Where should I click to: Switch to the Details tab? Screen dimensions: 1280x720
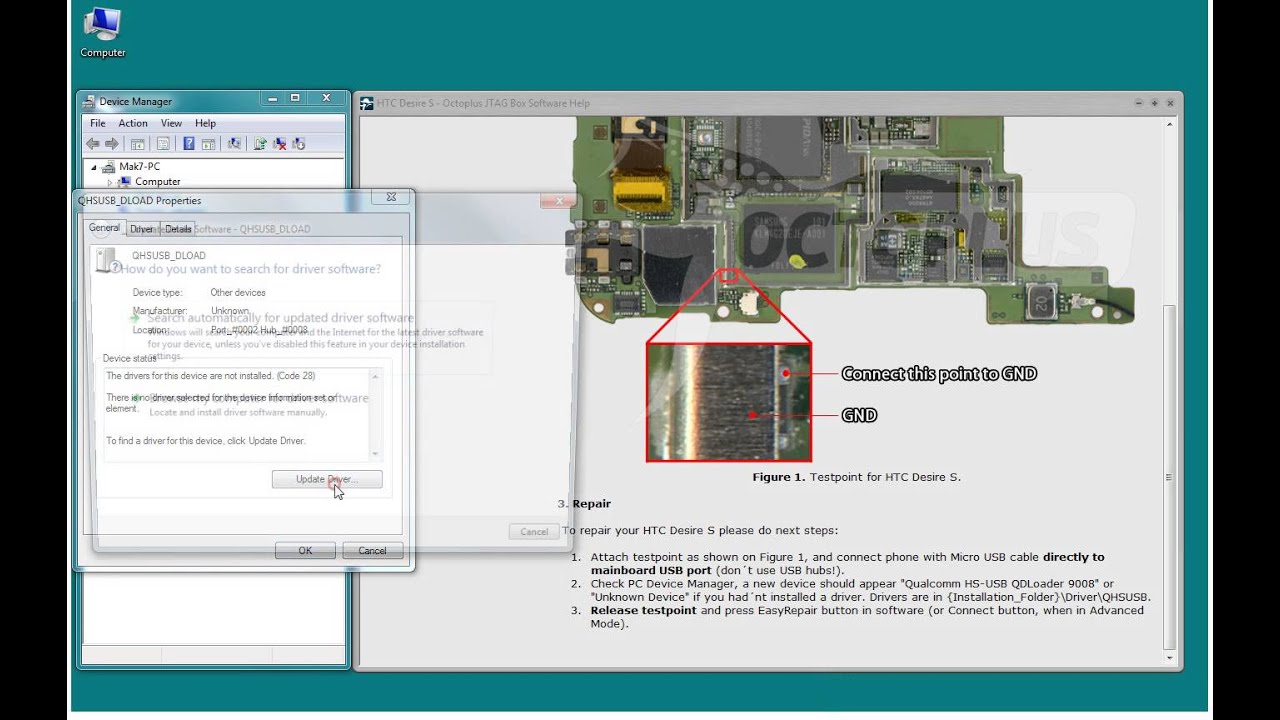(178, 229)
